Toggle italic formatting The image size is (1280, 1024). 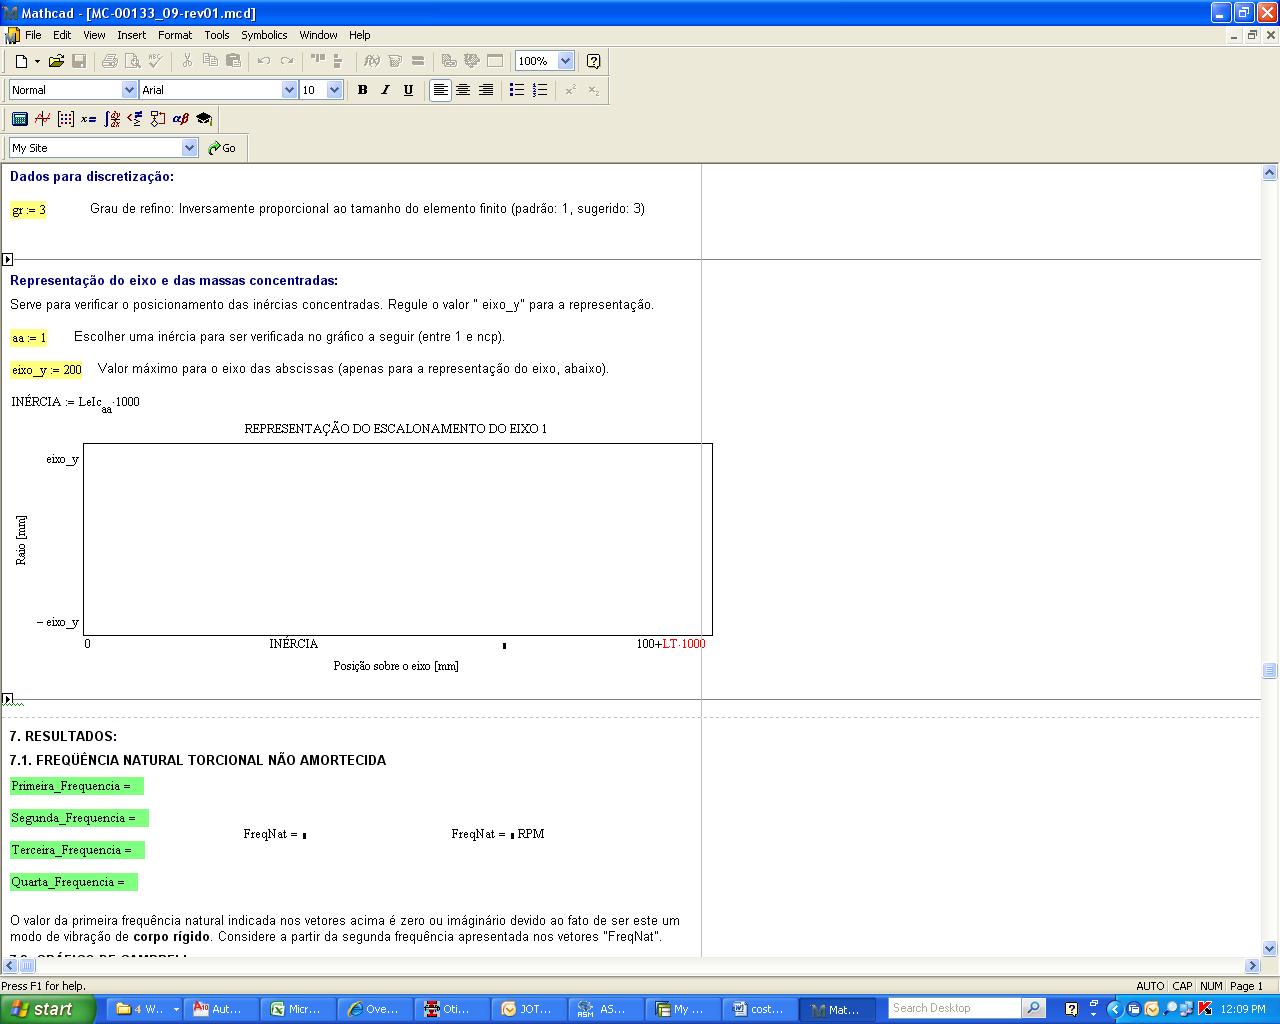tap(385, 90)
